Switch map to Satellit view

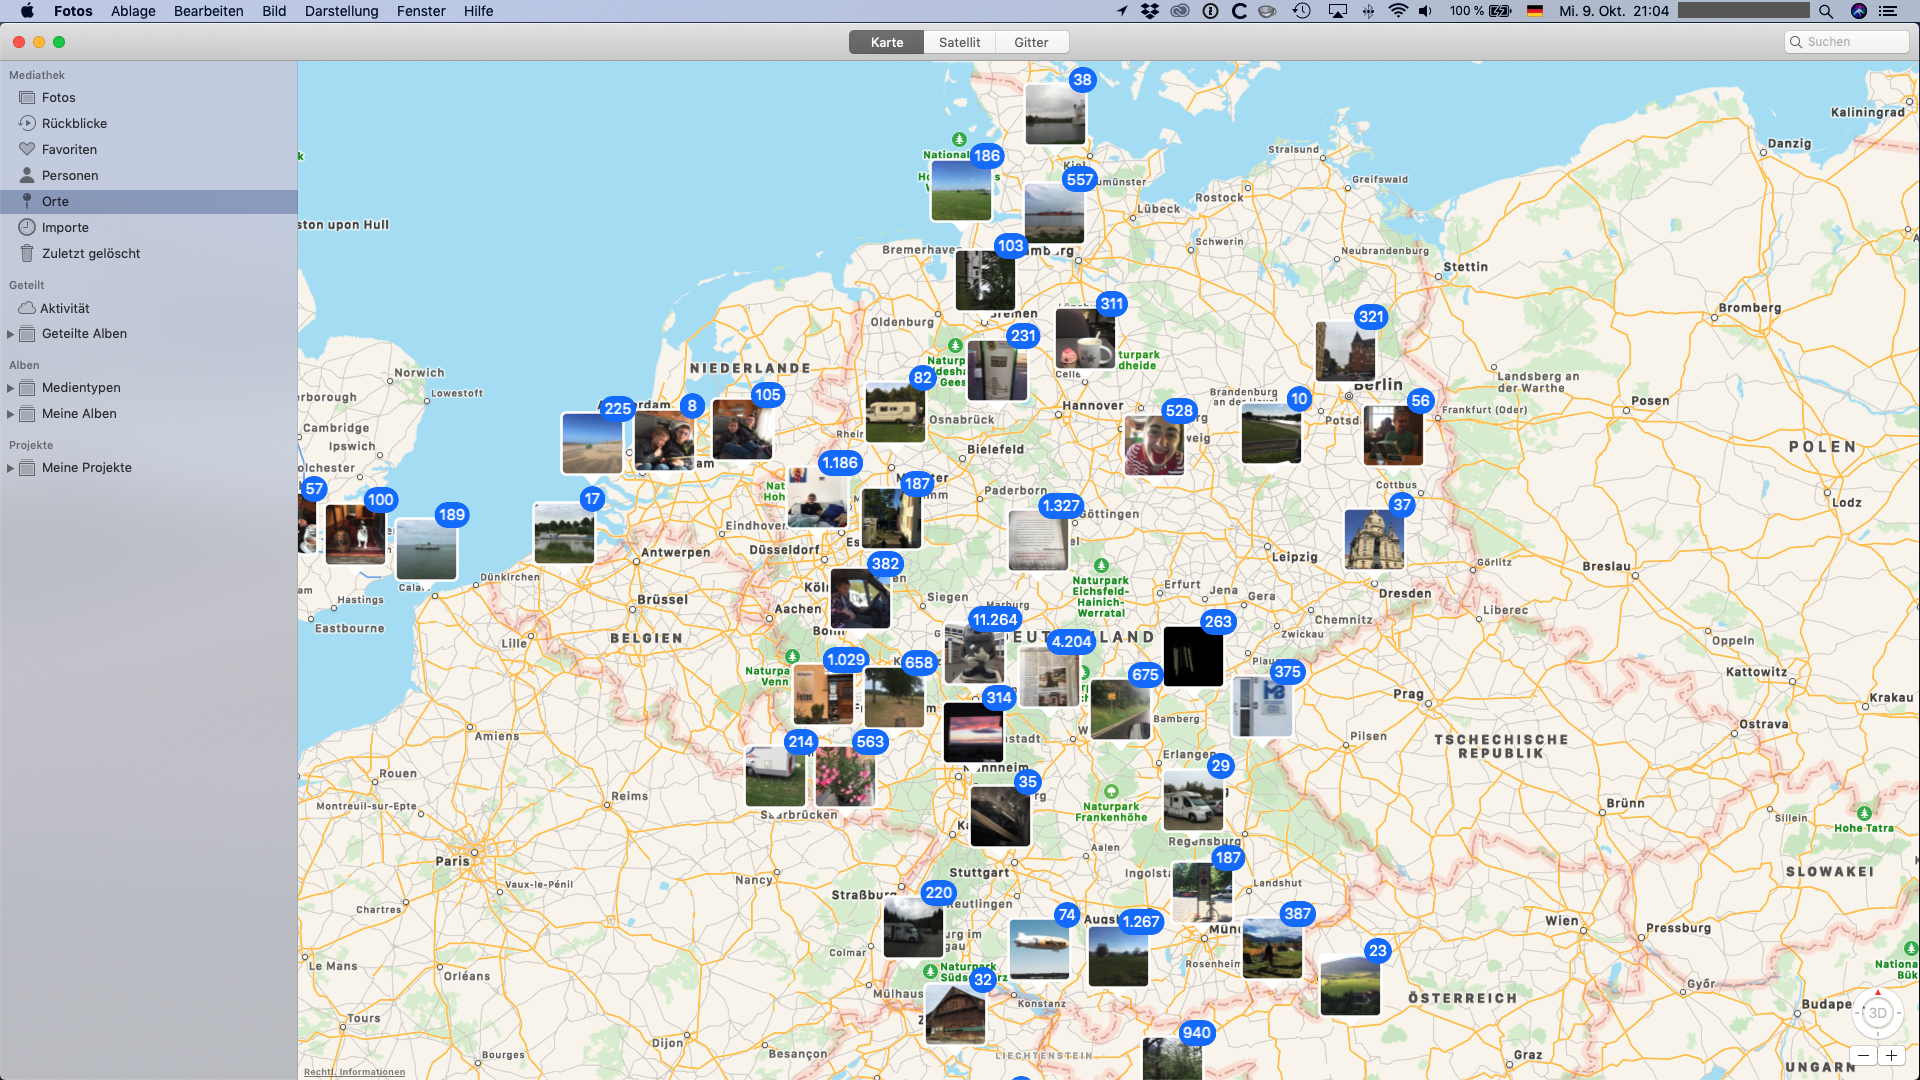pyautogui.click(x=959, y=42)
